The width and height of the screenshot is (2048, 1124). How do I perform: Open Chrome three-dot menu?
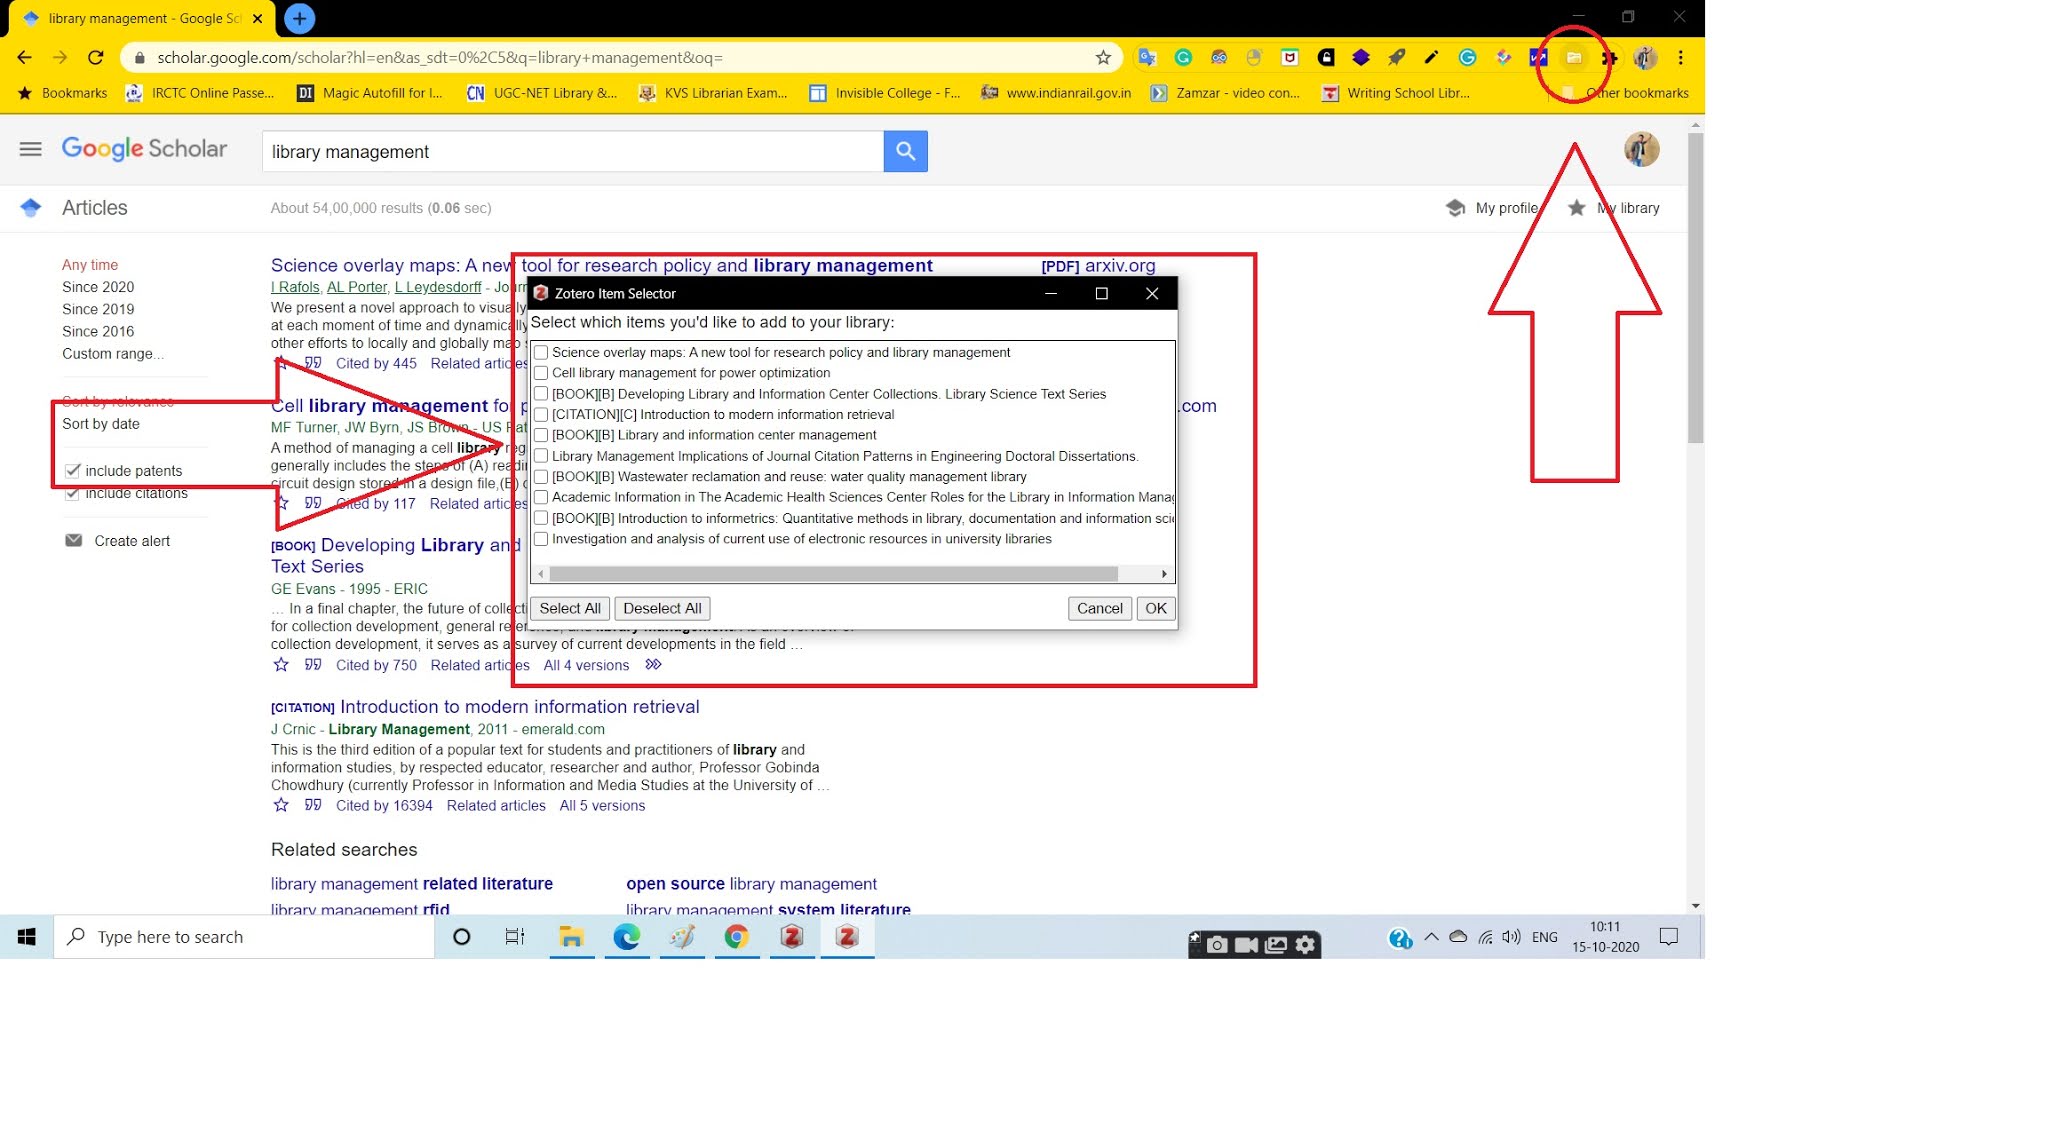(x=1681, y=58)
